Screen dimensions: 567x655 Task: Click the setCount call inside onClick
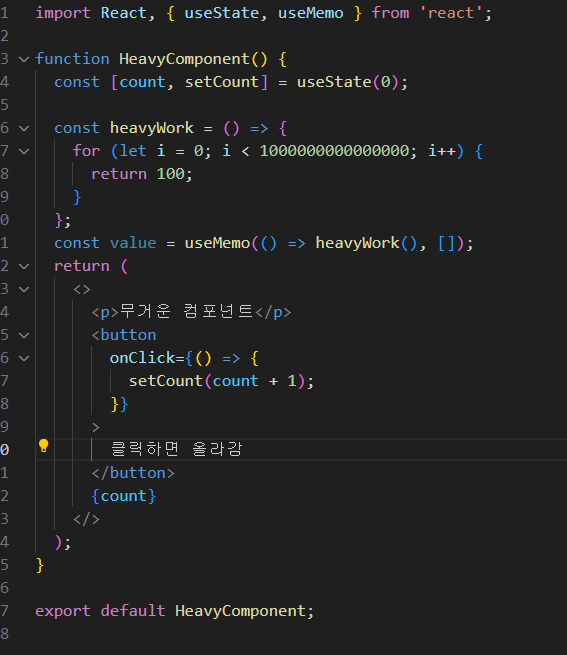[221, 381]
